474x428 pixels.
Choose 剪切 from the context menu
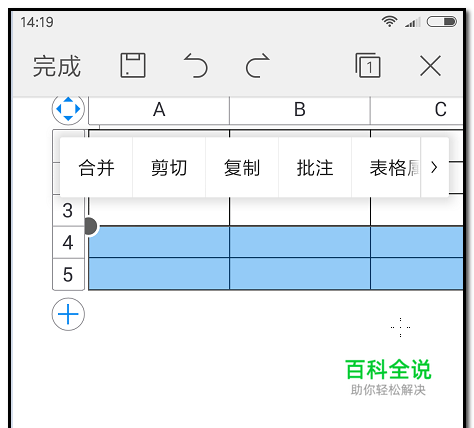(x=169, y=167)
